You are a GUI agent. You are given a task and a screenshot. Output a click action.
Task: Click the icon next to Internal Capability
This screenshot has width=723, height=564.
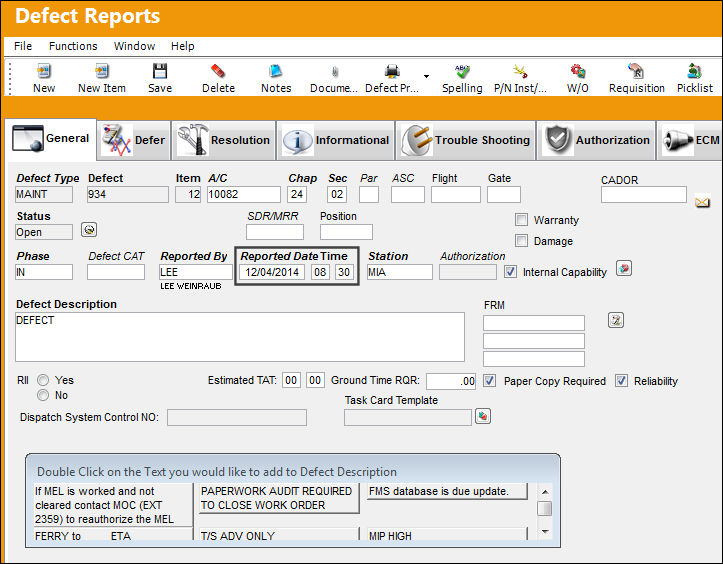pyautogui.click(x=623, y=268)
